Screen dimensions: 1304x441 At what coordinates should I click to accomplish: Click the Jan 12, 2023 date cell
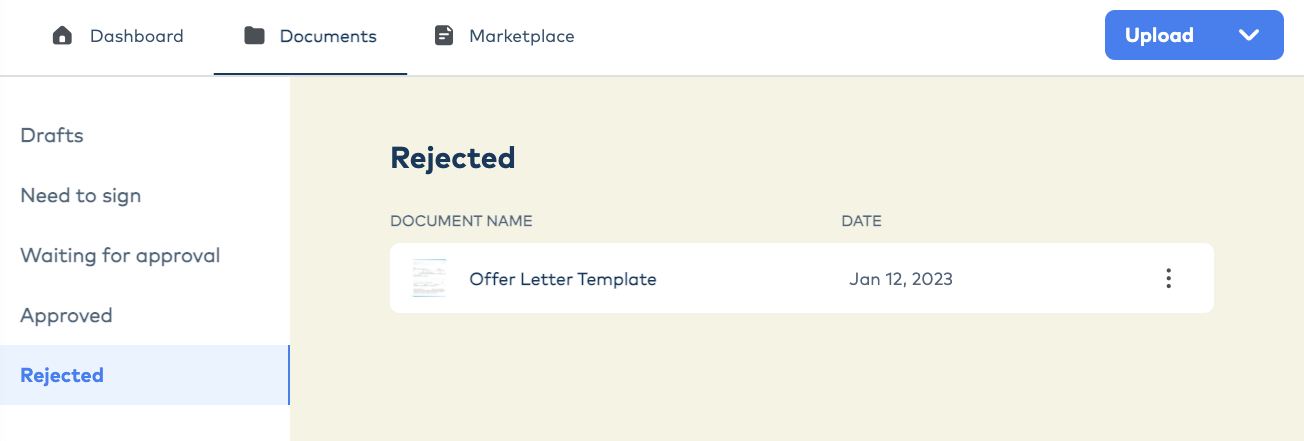901,279
